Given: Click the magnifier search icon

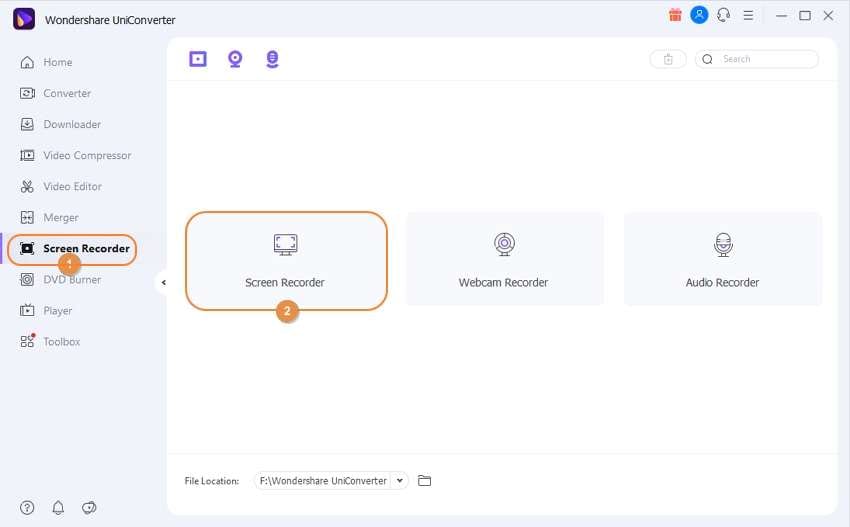Looking at the screenshot, I should coord(707,59).
